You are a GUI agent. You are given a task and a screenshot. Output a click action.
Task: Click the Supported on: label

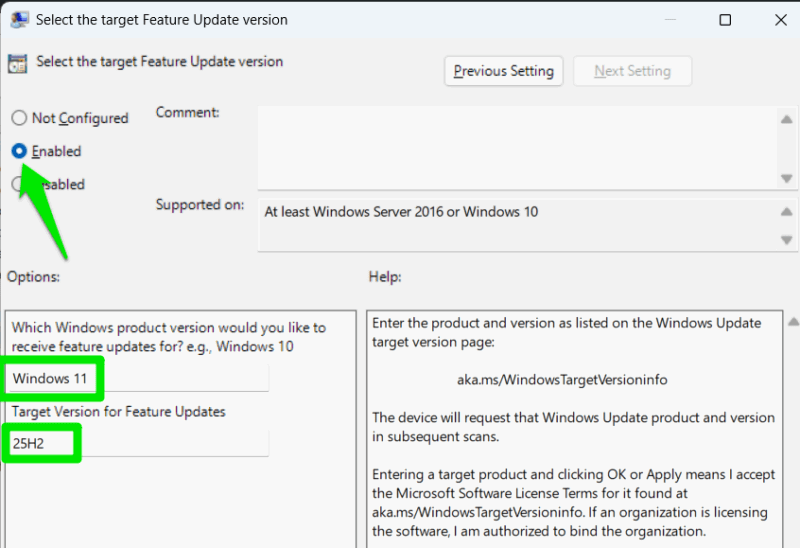(200, 205)
